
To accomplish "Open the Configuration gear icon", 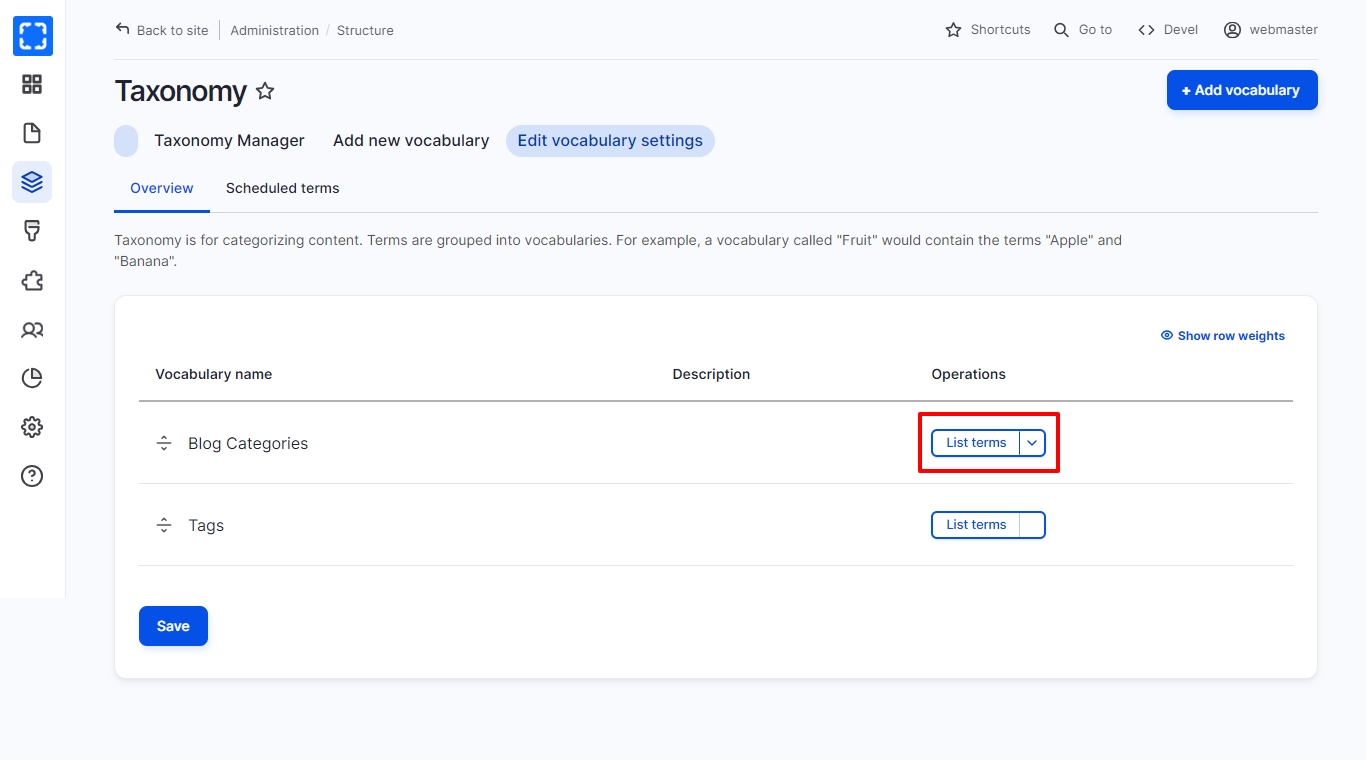I will point(32,427).
